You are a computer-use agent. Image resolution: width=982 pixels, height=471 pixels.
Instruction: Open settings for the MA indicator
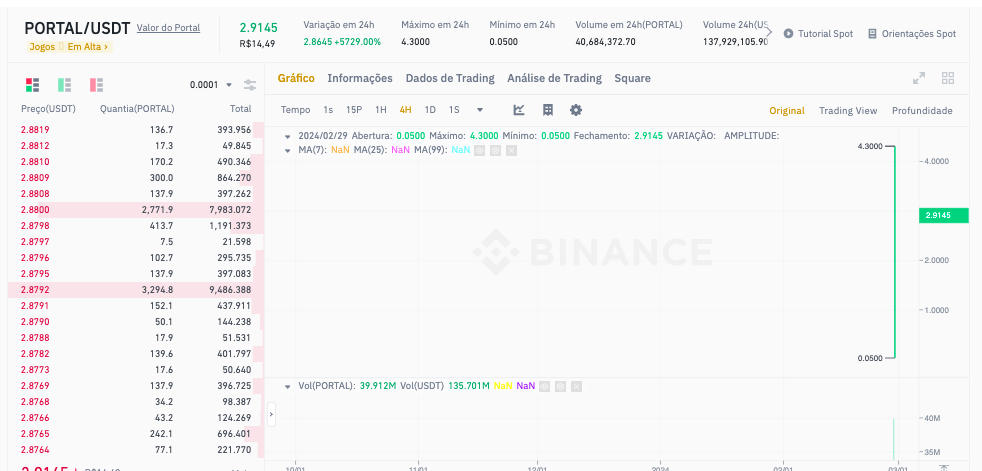click(495, 150)
